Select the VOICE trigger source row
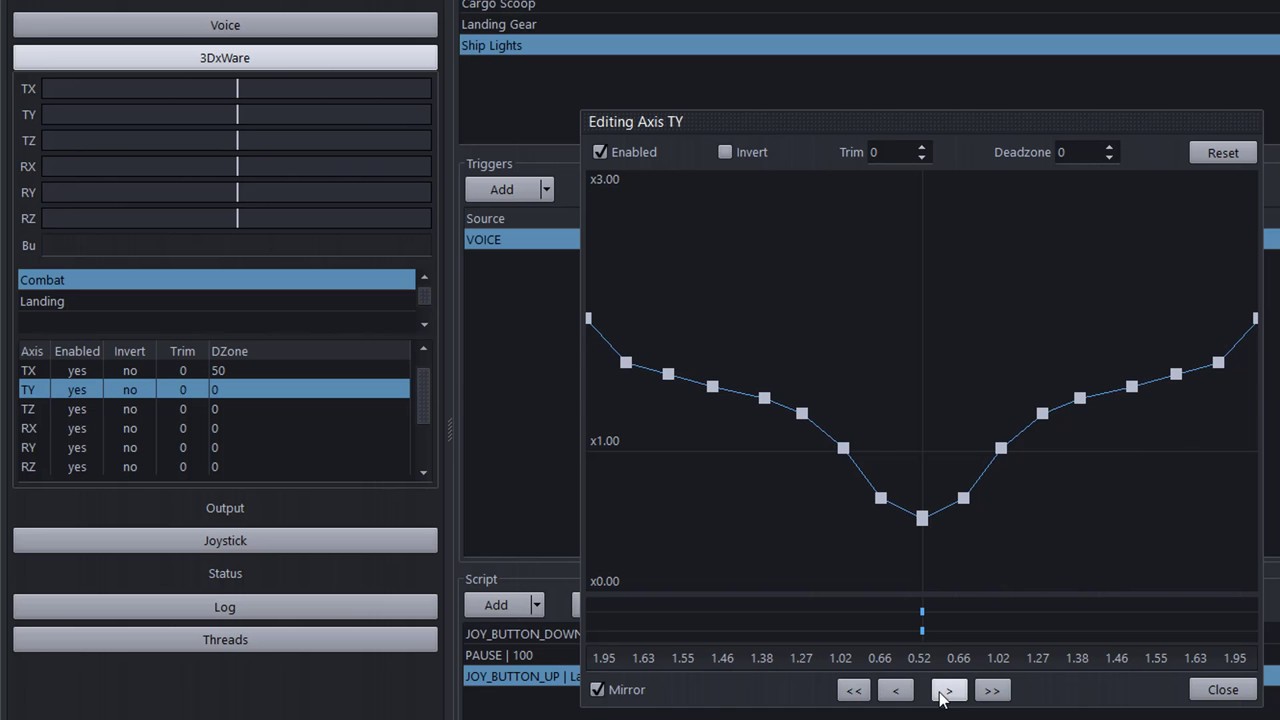Viewport: 1280px width, 720px height. coord(522,240)
